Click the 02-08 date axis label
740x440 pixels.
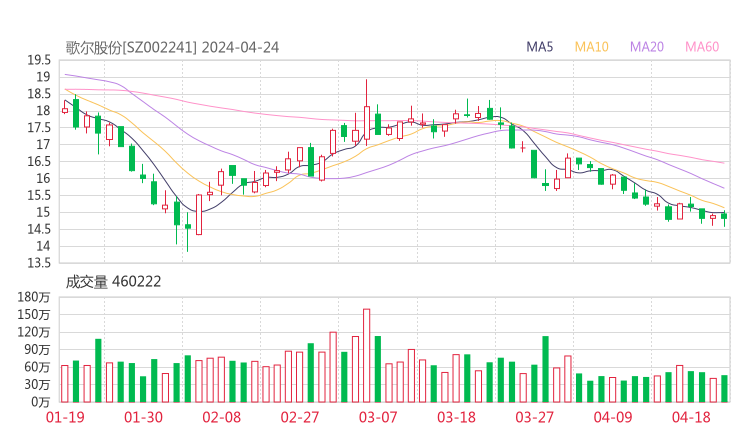221,417
